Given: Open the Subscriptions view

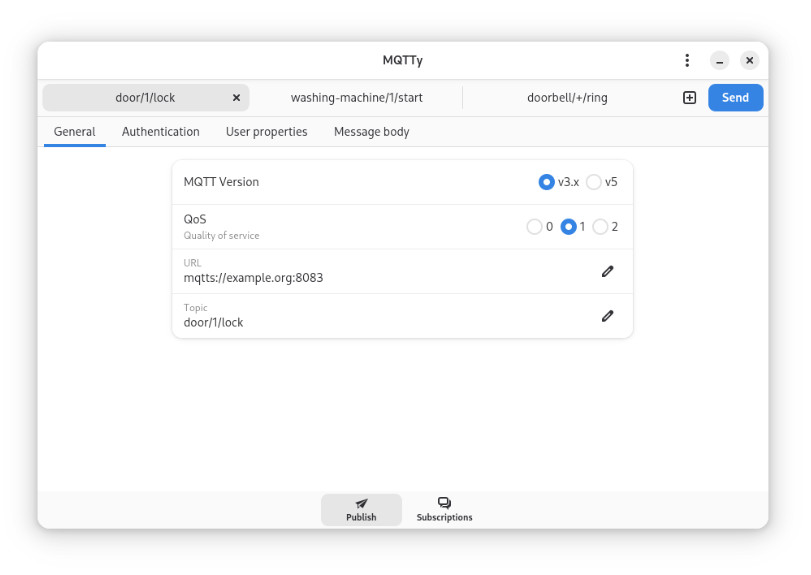Looking at the screenshot, I should 444,510.
